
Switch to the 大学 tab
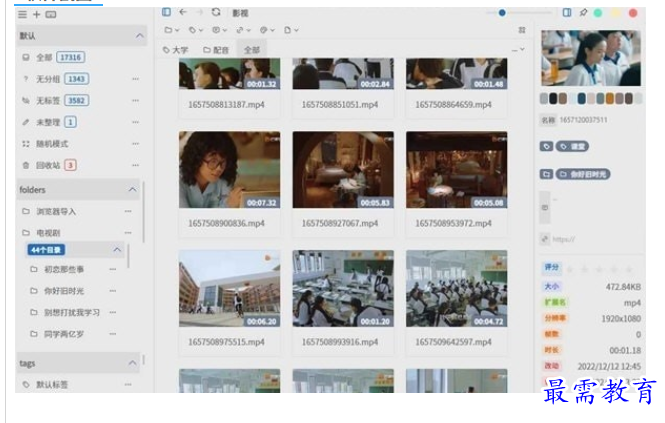pyautogui.click(x=175, y=49)
